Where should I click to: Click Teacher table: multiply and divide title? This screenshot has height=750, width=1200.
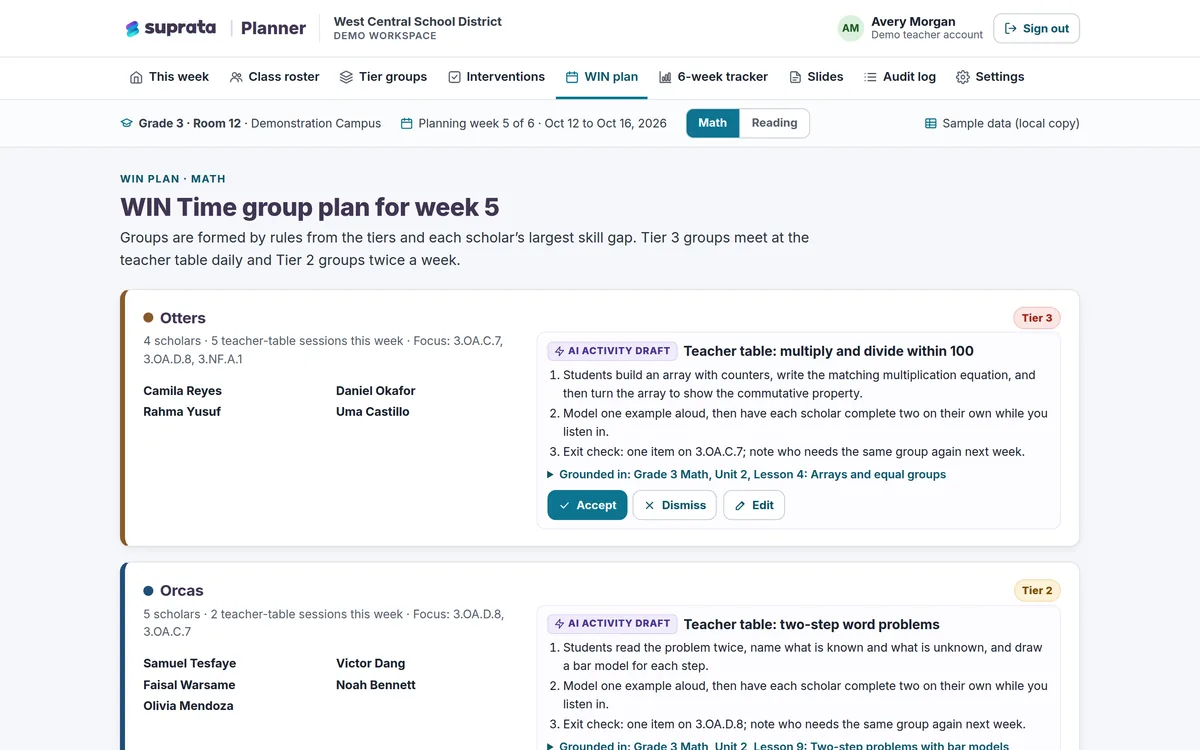(829, 351)
